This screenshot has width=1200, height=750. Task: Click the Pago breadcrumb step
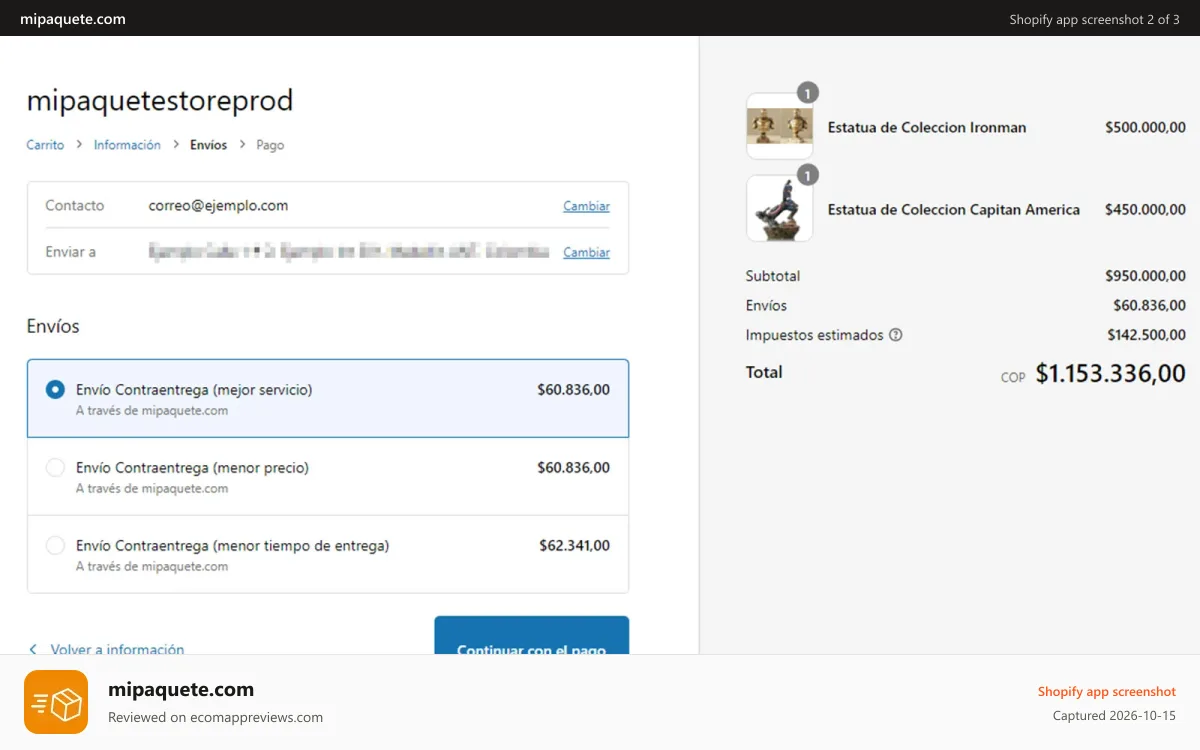(270, 145)
